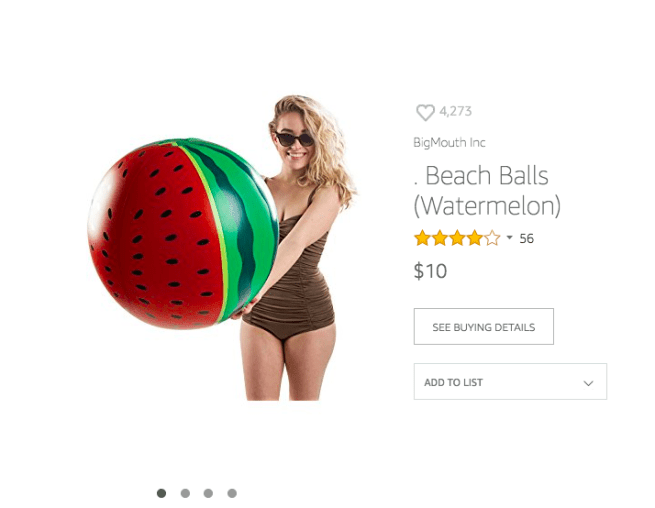This screenshot has width=655, height=508.
Task: Jump to the fourth carousel image dot
Action: pyautogui.click(x=232, y=493)
